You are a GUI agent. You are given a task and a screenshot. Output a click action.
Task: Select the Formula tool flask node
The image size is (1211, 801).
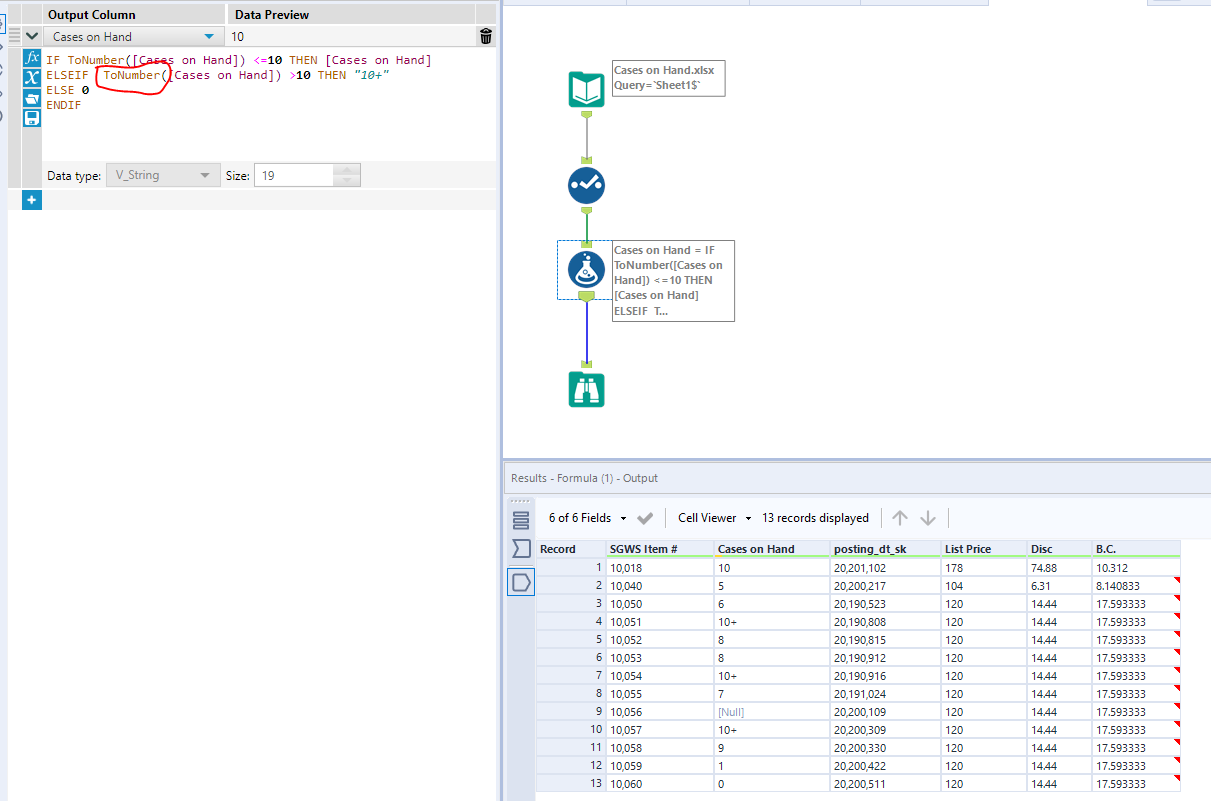point(586,270)
